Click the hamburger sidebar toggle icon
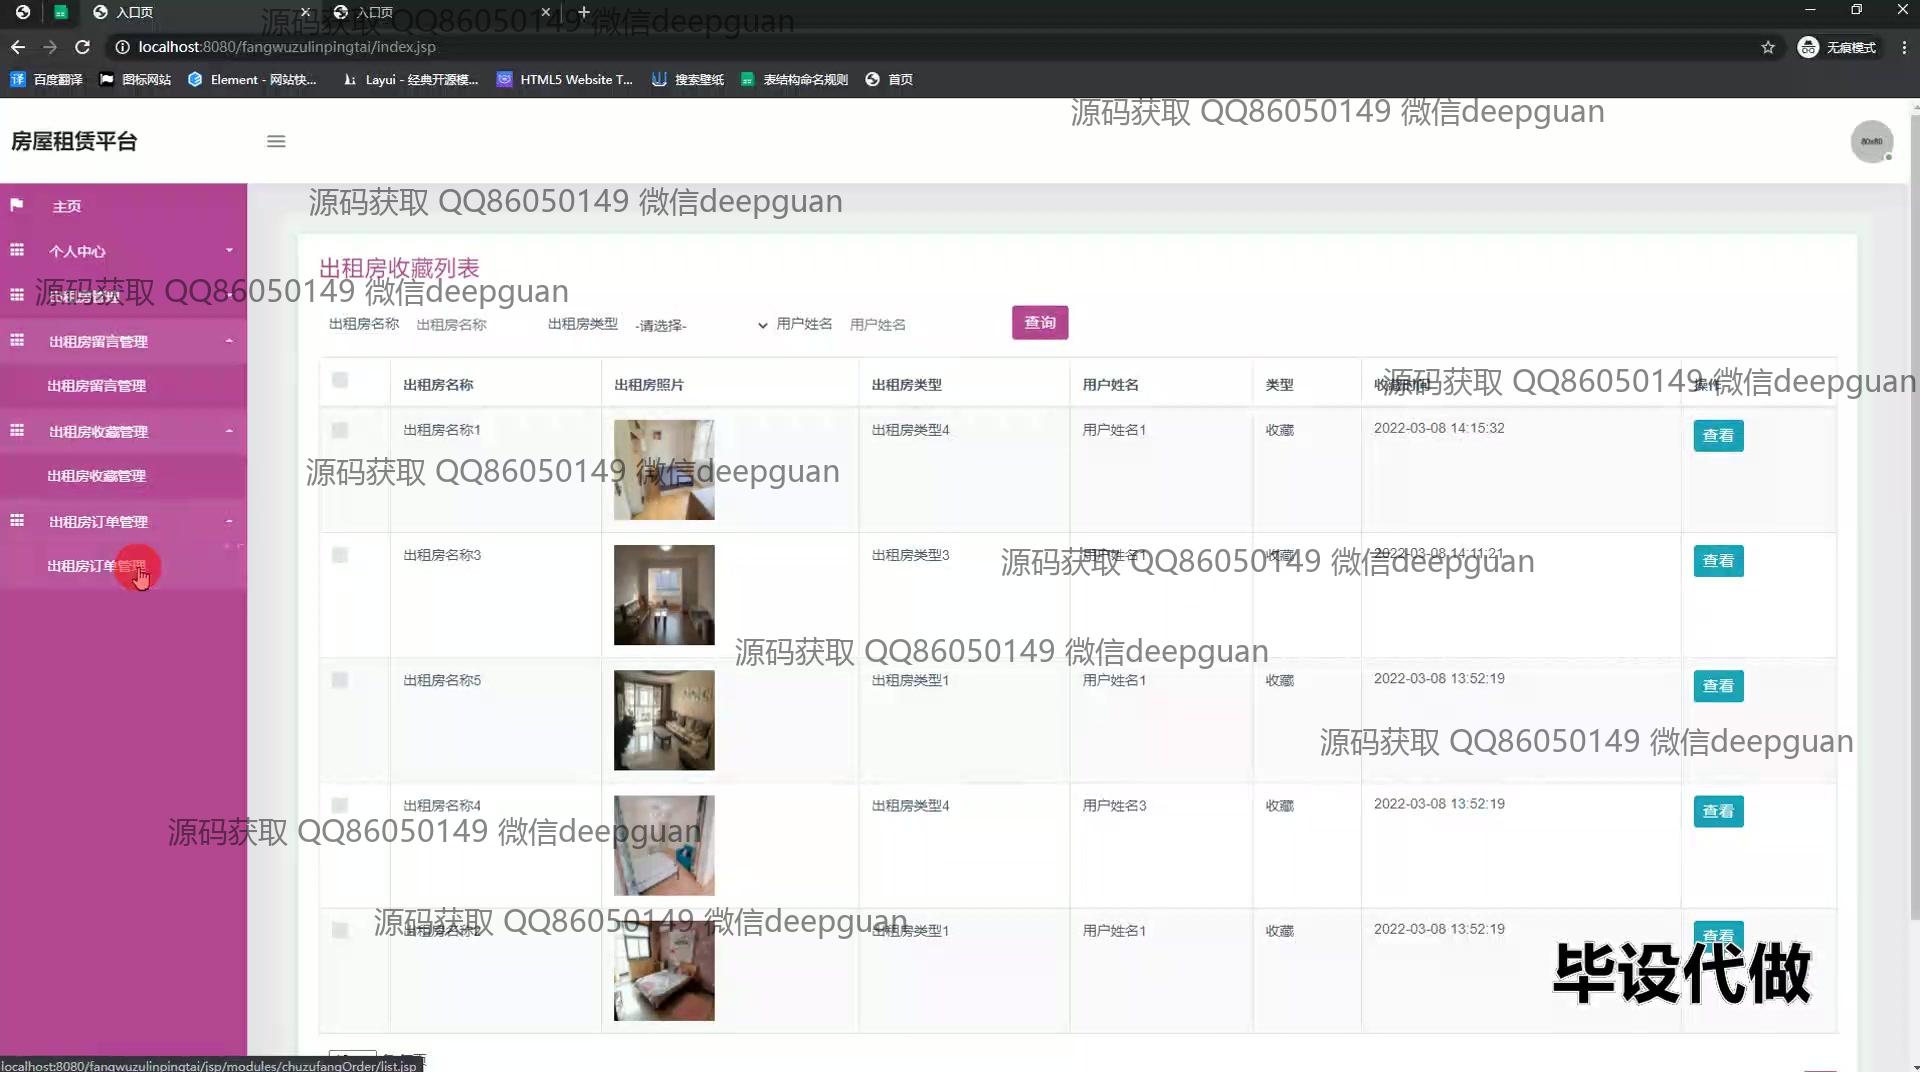The height and width of the screenshot is (1072, 1920). pos(276,142)
